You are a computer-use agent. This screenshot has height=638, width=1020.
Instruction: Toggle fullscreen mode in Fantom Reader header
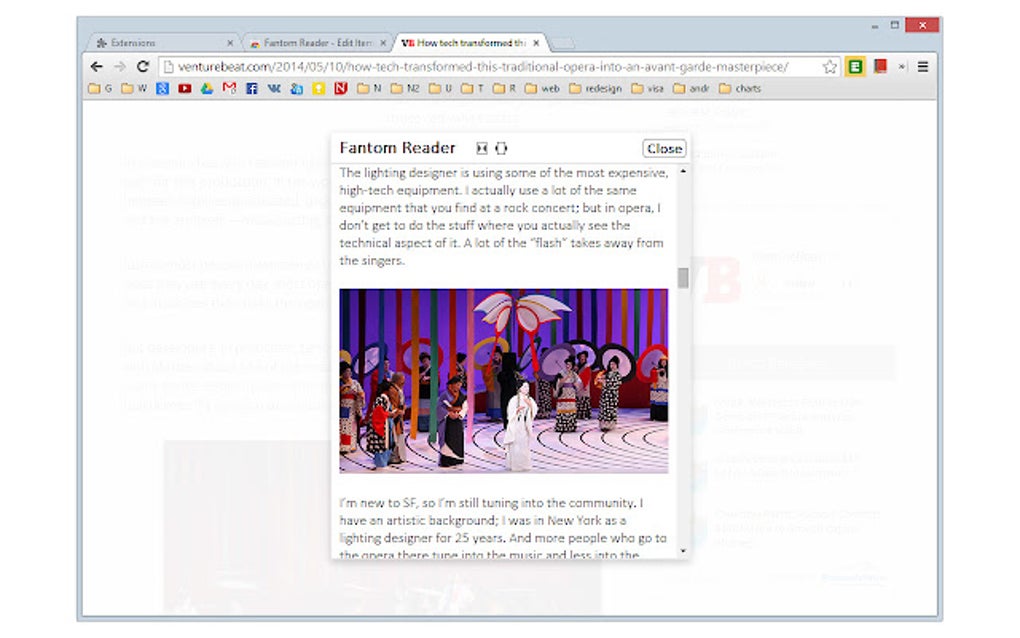[x=482, y=147]
